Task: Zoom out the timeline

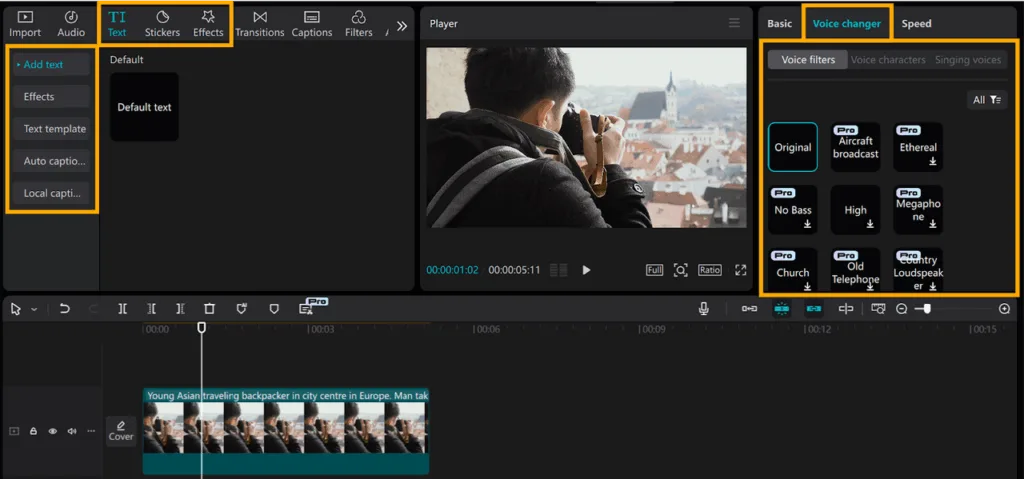Action: 902,308
